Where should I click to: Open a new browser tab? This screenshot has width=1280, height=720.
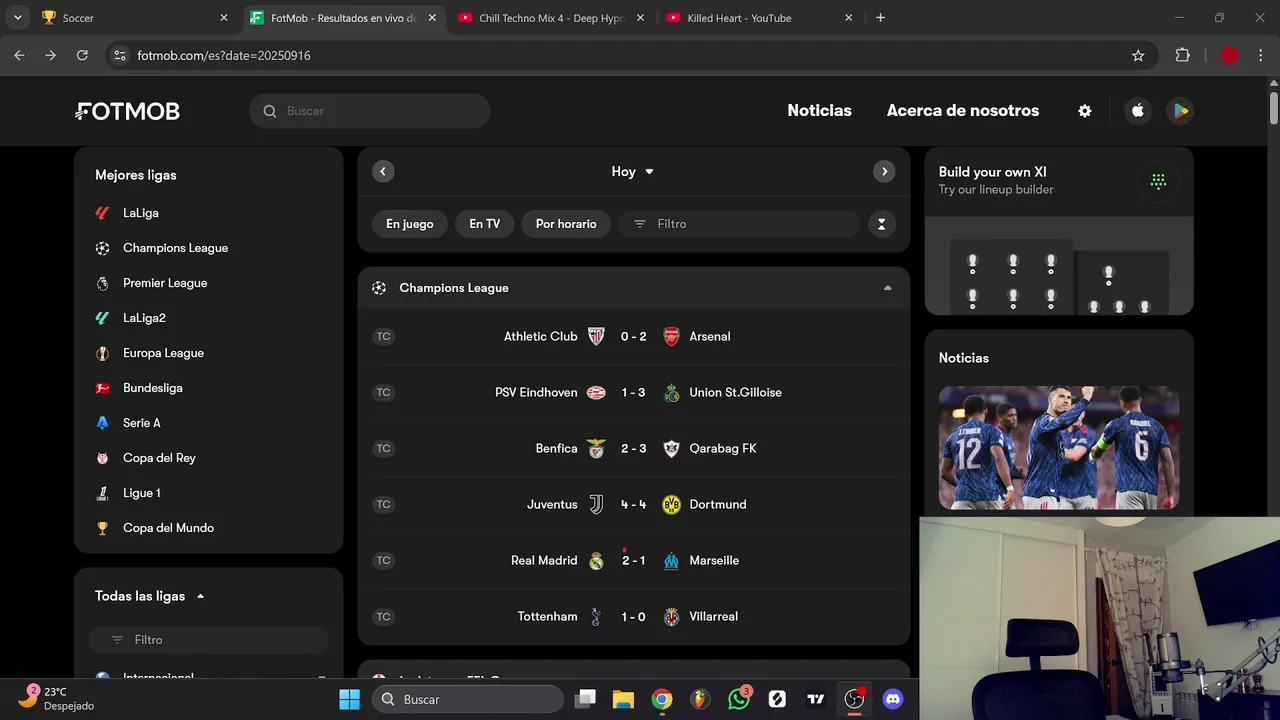(880, 18)
